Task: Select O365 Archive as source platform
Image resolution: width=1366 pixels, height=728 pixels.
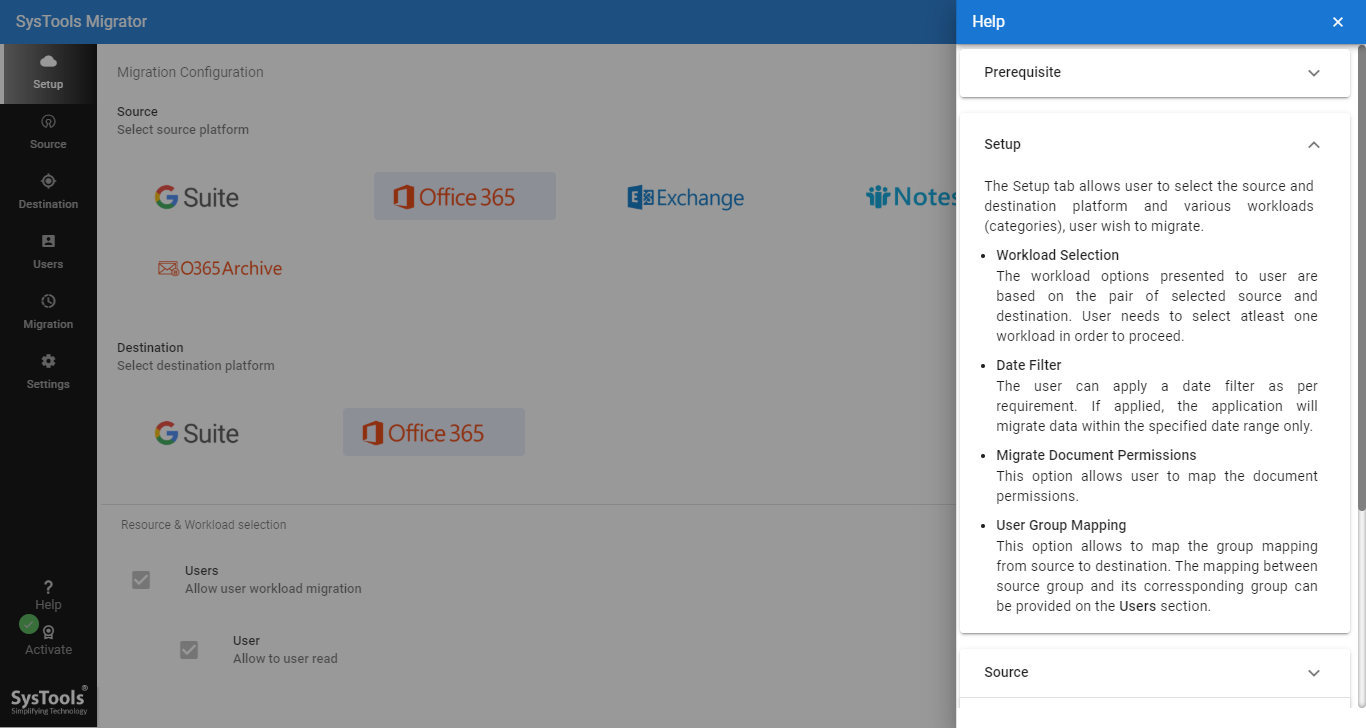Action: [220, 268]
